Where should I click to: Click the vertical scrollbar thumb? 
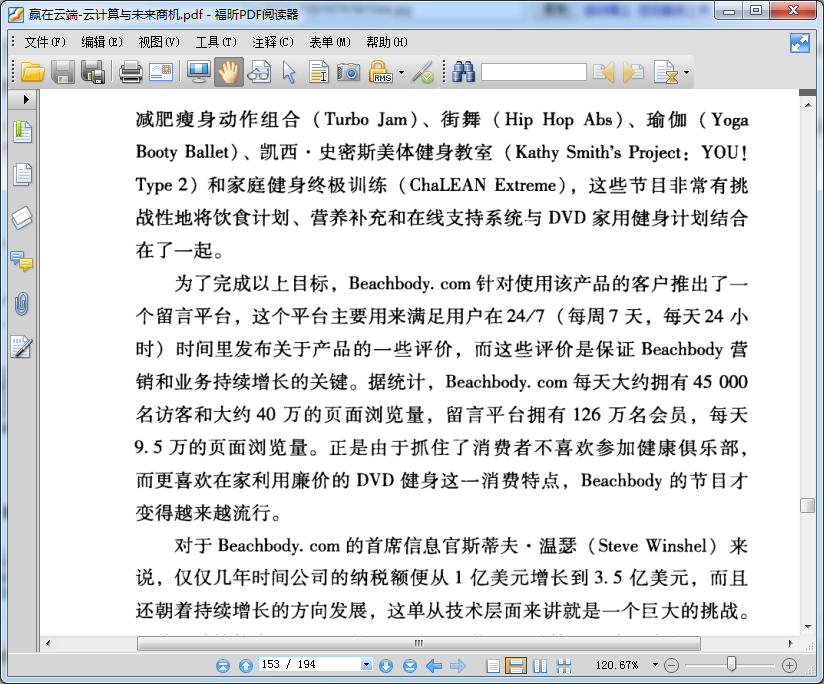tap(807, 505)
